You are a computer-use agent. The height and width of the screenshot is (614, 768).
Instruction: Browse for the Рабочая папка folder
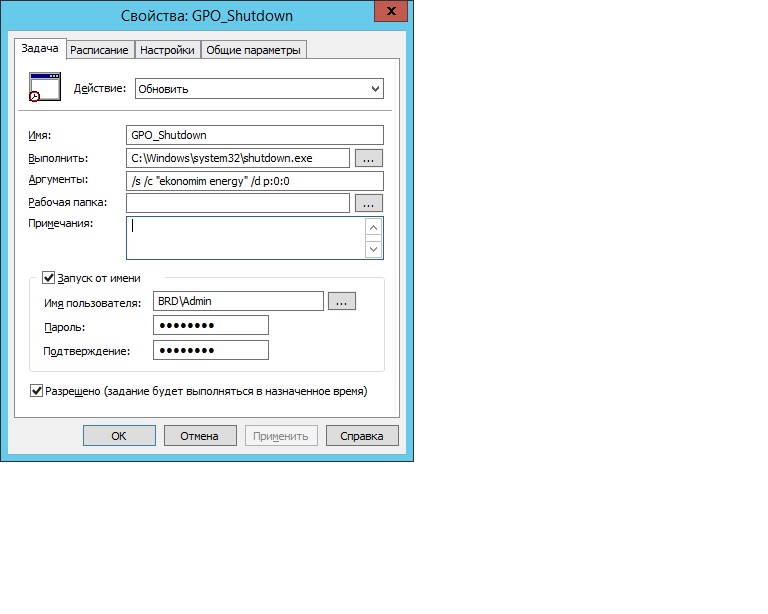[369, 203]
